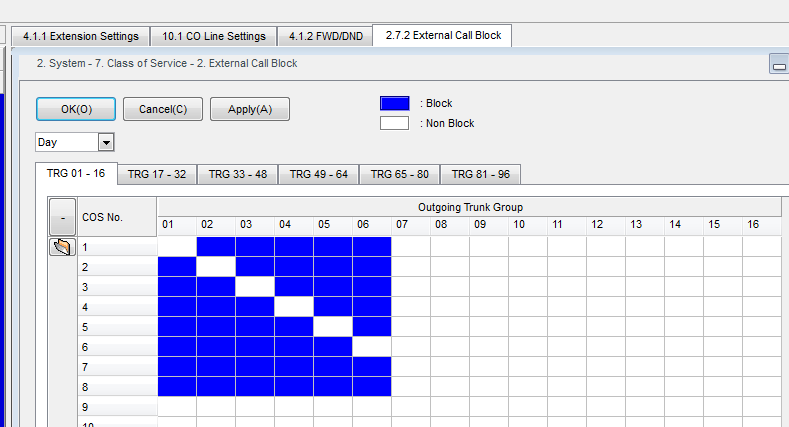Open the TRG 81 - 96 tab

pos(481,175)
